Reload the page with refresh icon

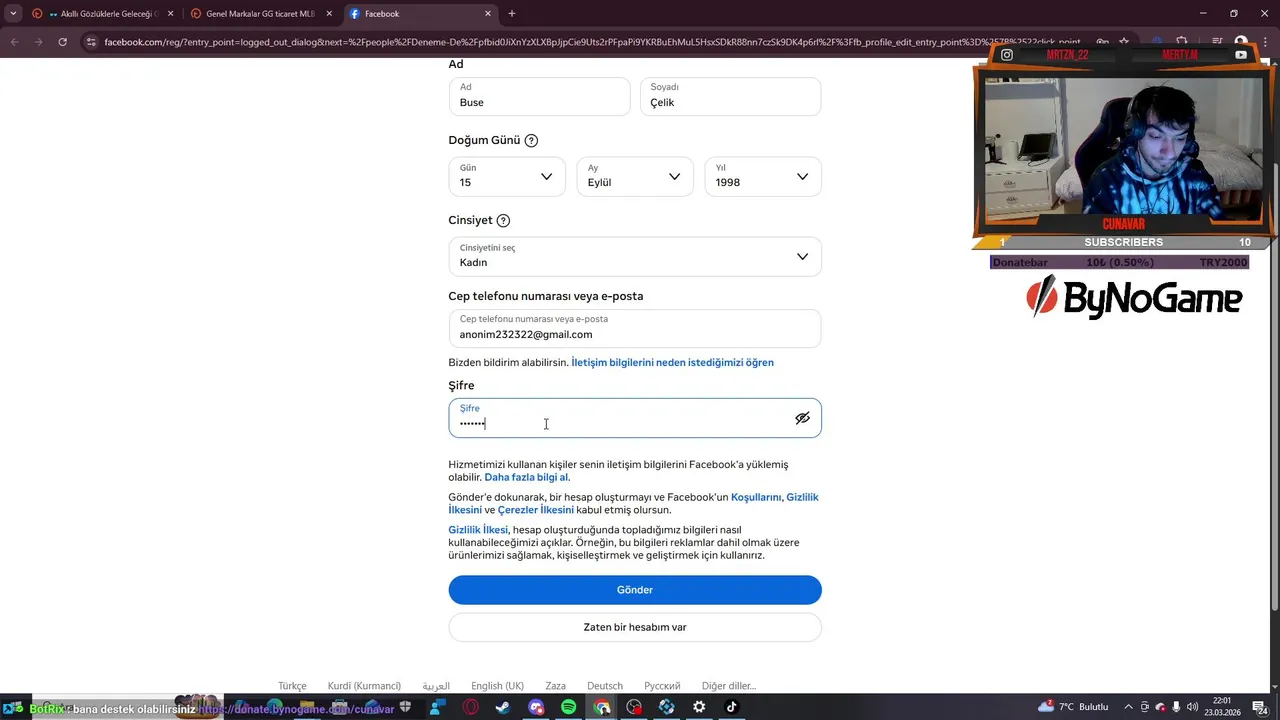(x=62, y=42)
